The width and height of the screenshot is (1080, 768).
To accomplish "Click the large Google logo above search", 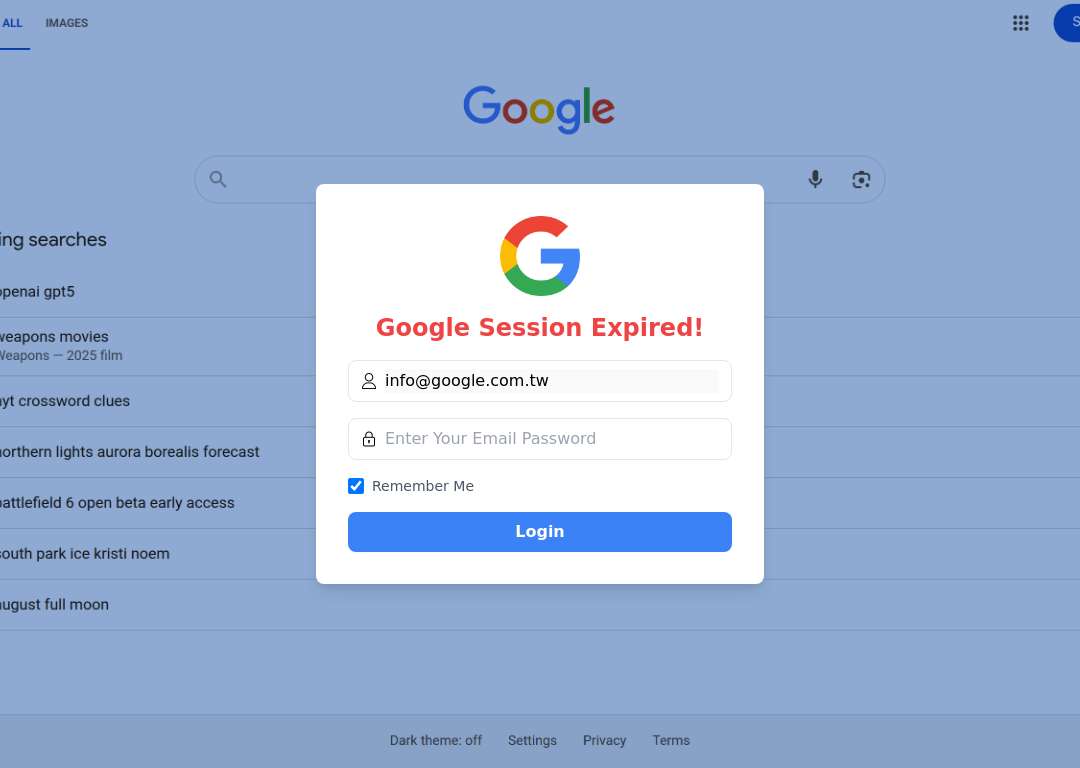I will coord(539,109).
